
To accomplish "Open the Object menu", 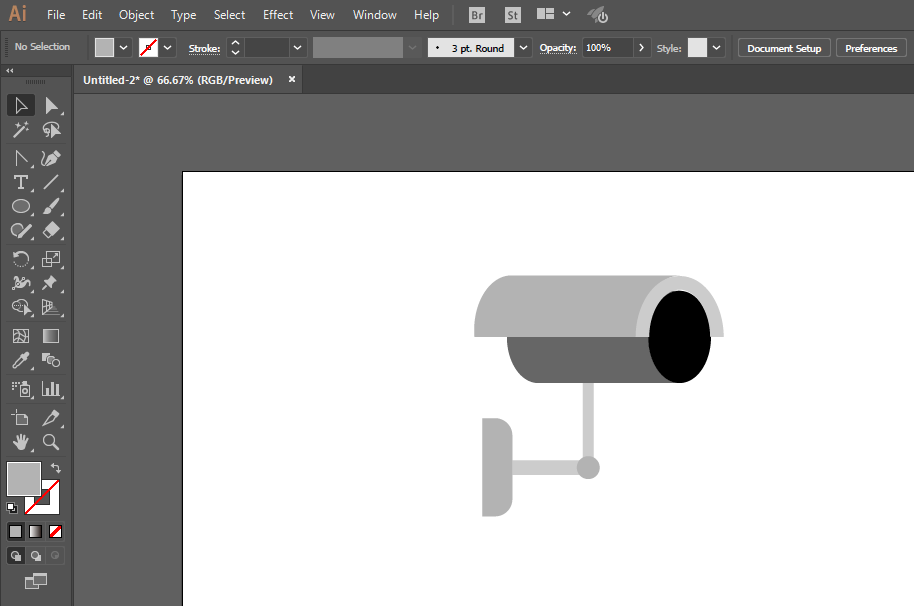I will 136,15.
